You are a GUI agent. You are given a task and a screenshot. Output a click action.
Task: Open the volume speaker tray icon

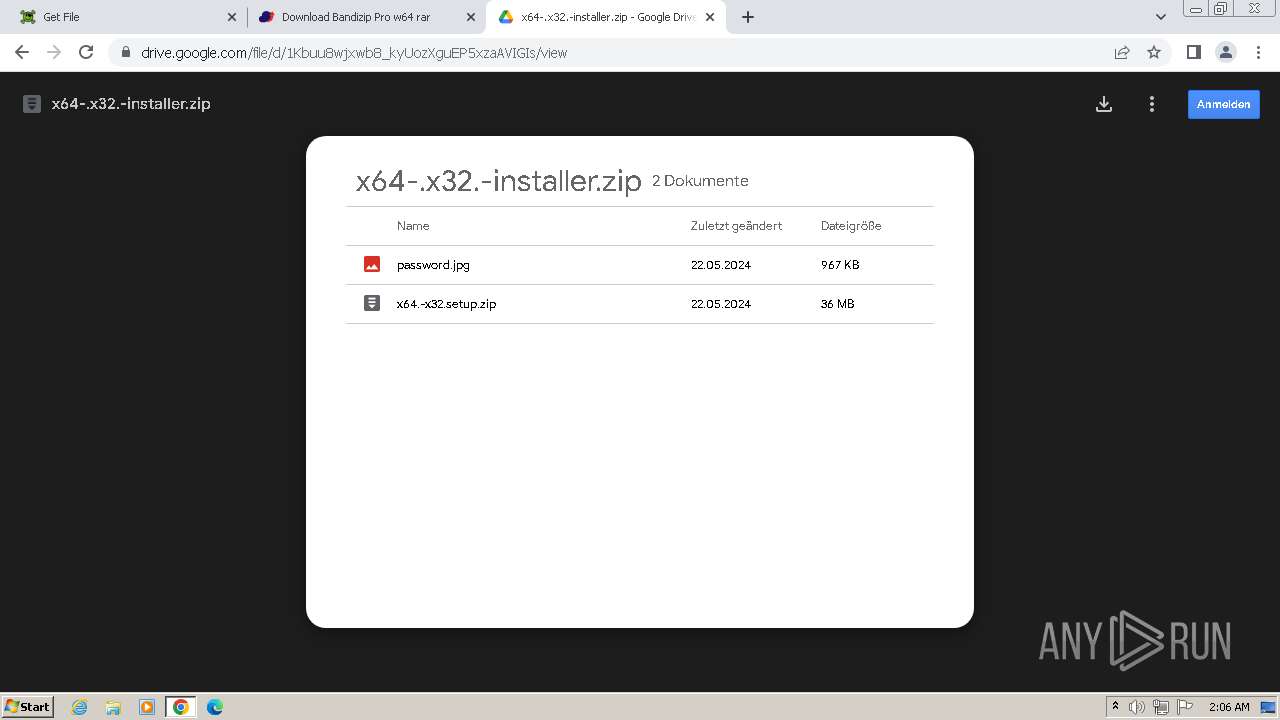click(1137, 707)
